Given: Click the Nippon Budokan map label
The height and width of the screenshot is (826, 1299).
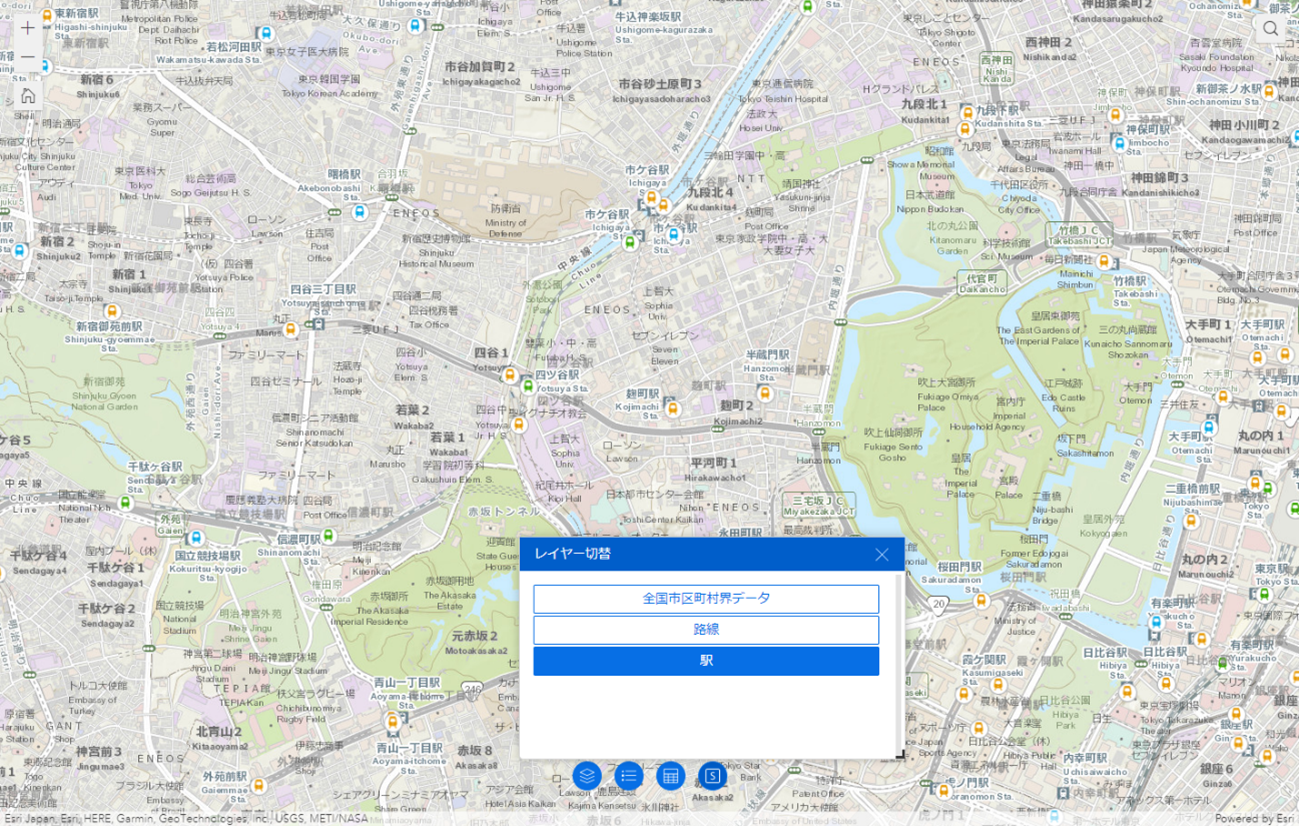Looking at the screenshot, I should coord(929,209).
